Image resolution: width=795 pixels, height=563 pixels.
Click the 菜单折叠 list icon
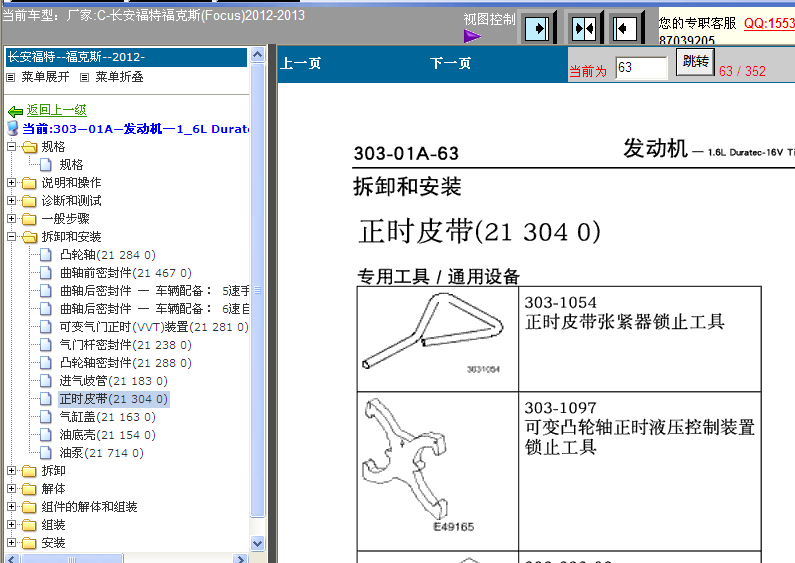point(85,78)
